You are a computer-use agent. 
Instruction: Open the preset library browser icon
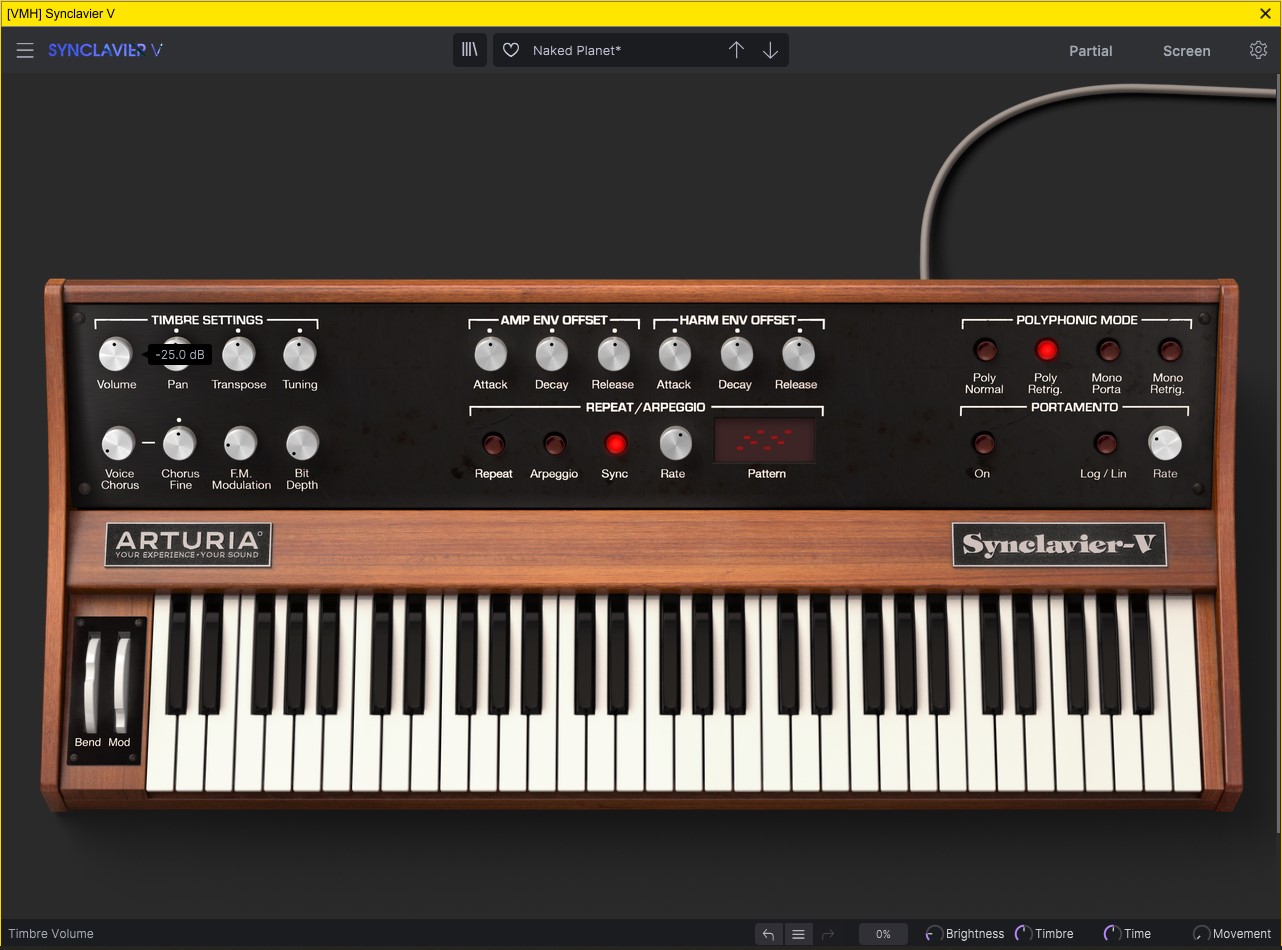469,50
